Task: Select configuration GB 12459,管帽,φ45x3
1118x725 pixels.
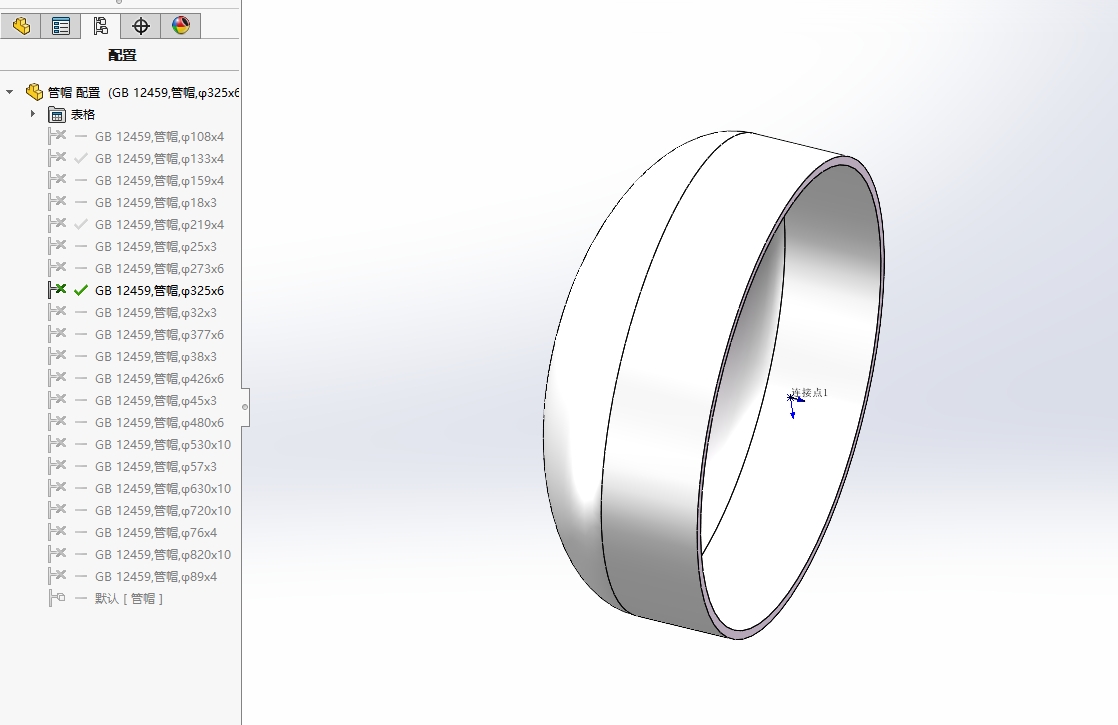Action: tap(155, 401)
